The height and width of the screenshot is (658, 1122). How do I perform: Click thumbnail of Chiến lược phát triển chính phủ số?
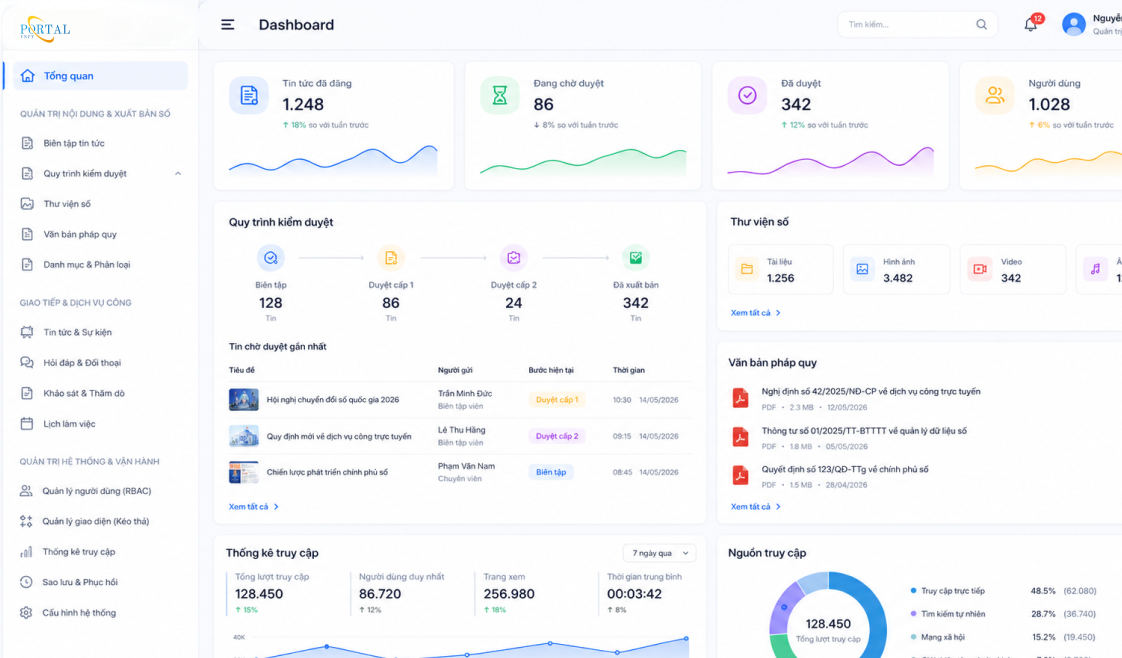pos(243,473)
